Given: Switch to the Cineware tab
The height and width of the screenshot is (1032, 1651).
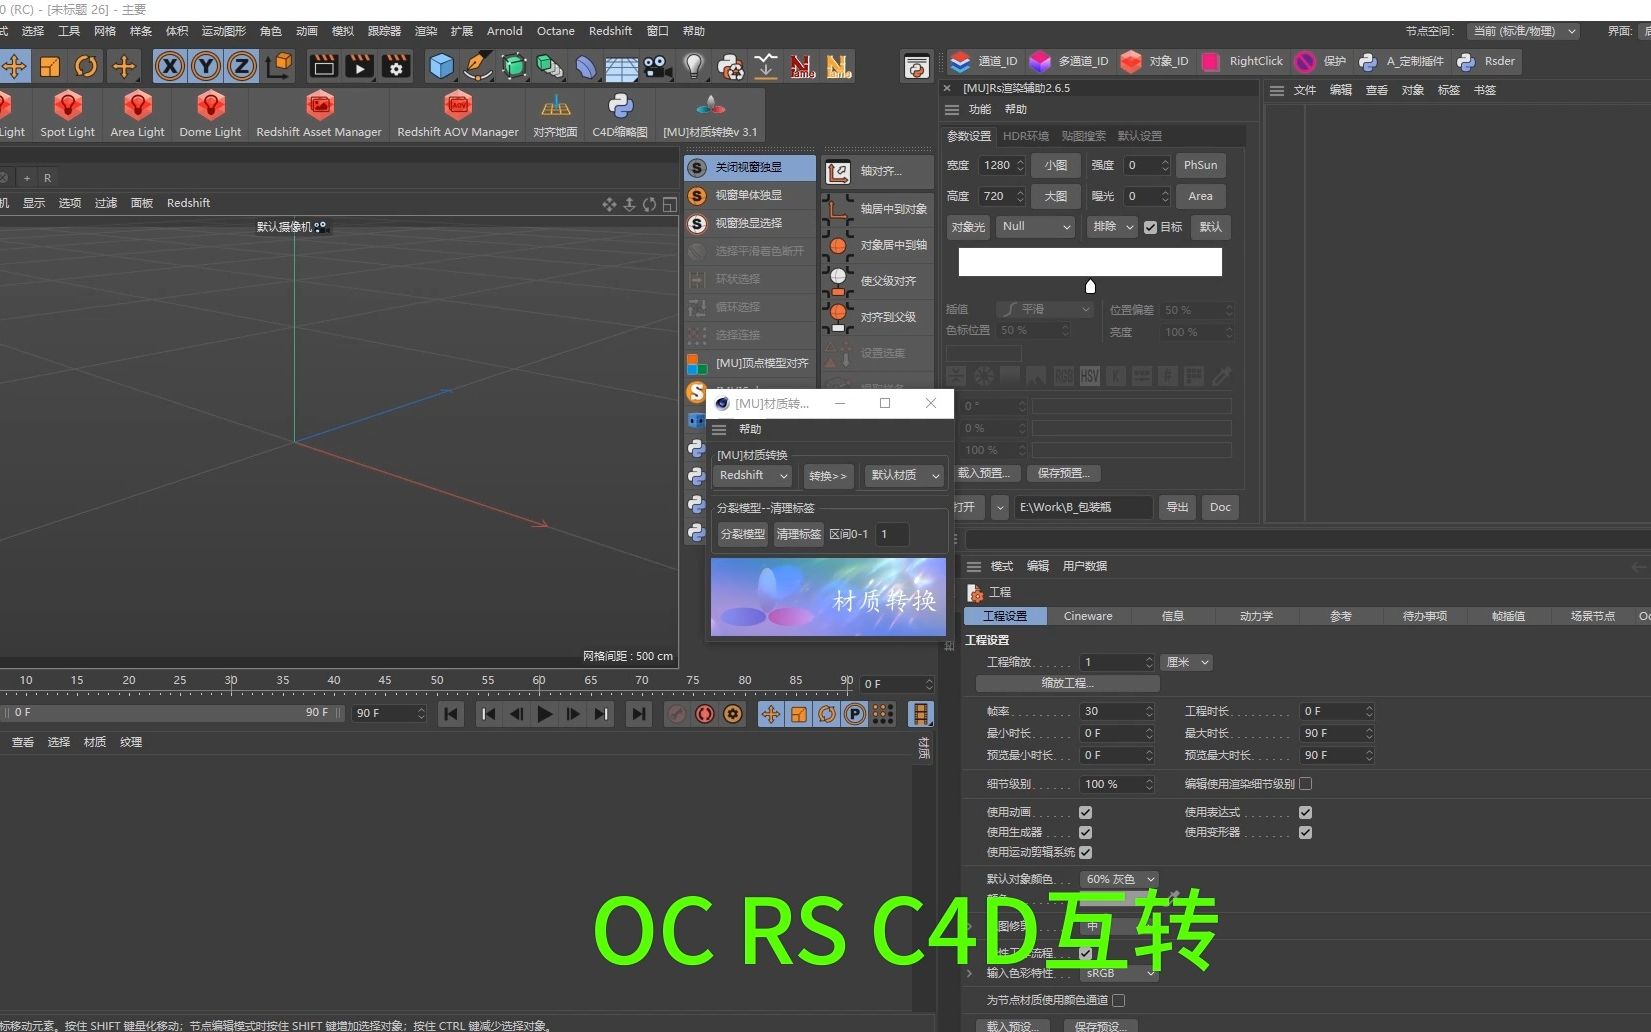Looking at the screenshot, I should [x=1088, y=616].
